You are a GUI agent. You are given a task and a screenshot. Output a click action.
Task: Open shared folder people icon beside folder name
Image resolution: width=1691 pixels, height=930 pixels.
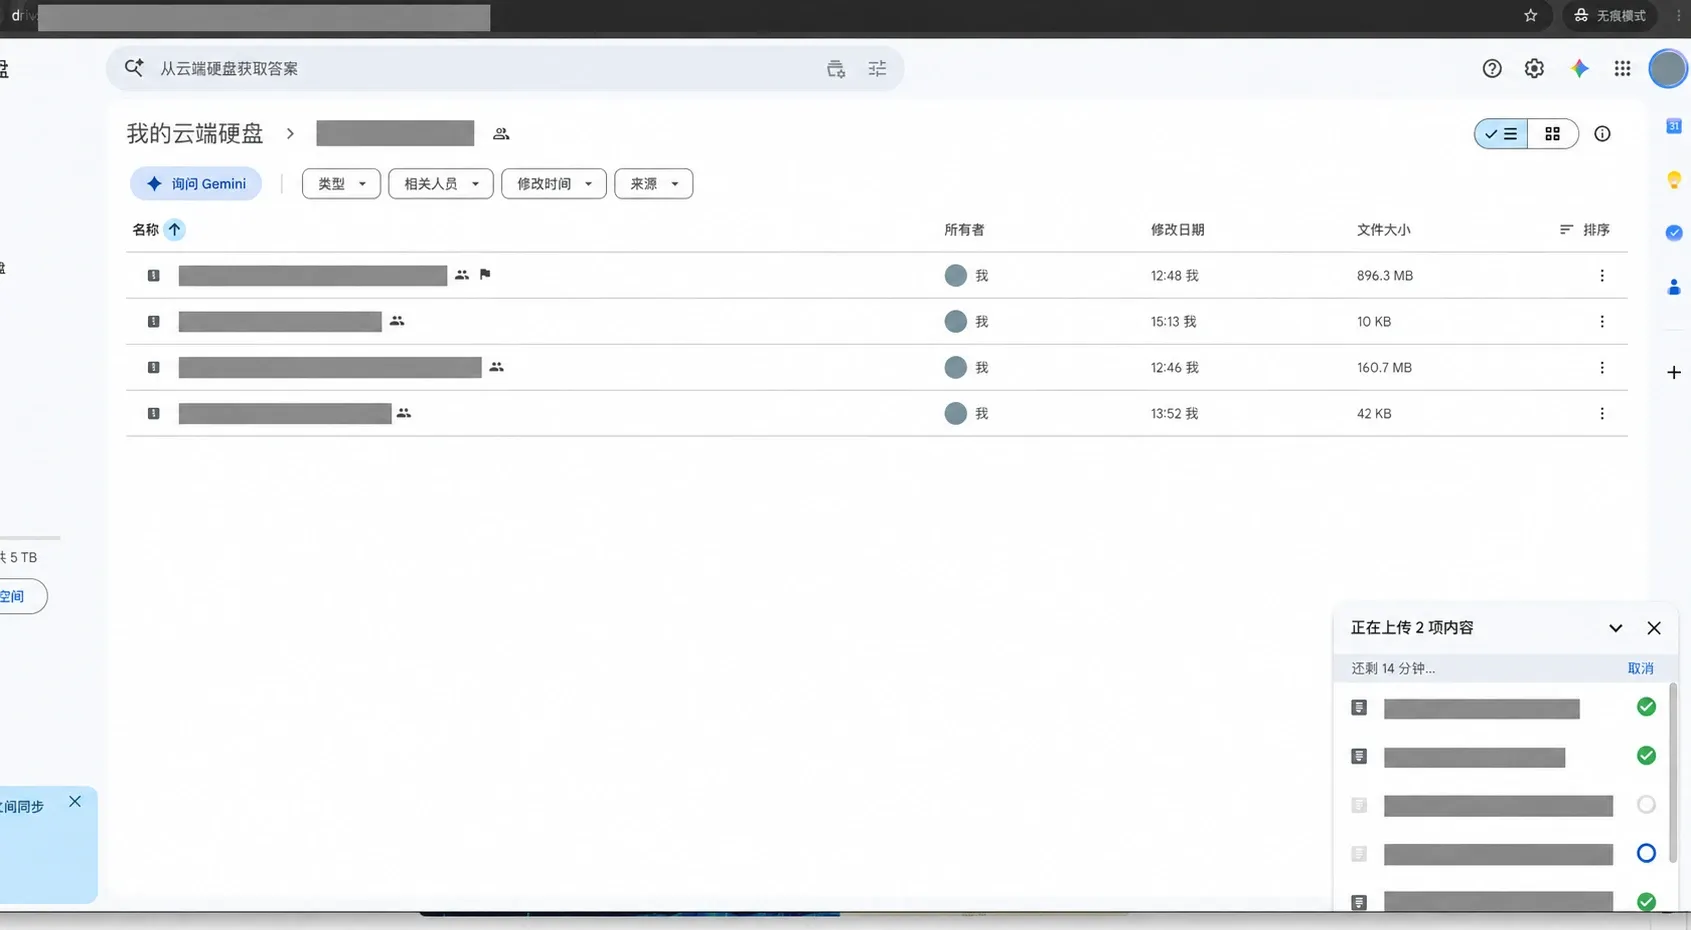(x=501, y=133)
